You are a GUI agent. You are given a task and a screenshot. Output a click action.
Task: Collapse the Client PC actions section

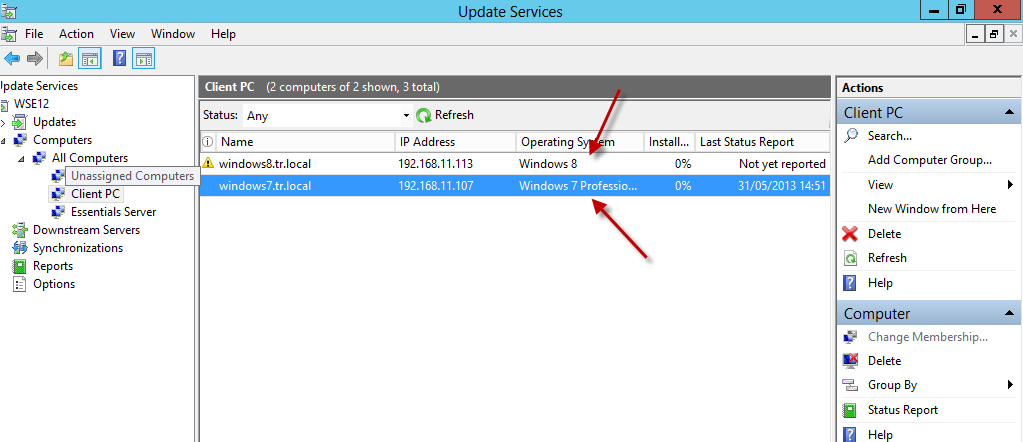tap(1010, 113)
